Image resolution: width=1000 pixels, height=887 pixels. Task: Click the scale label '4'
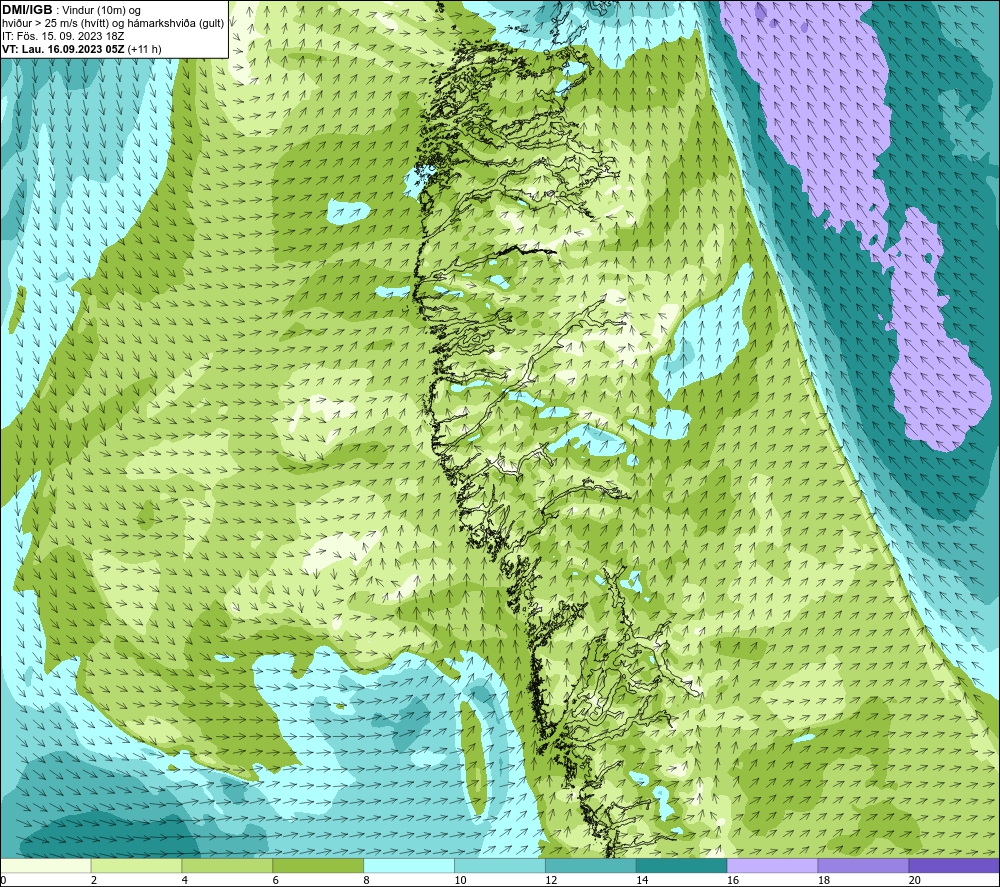pyautogui.click(x=185, y=881)
